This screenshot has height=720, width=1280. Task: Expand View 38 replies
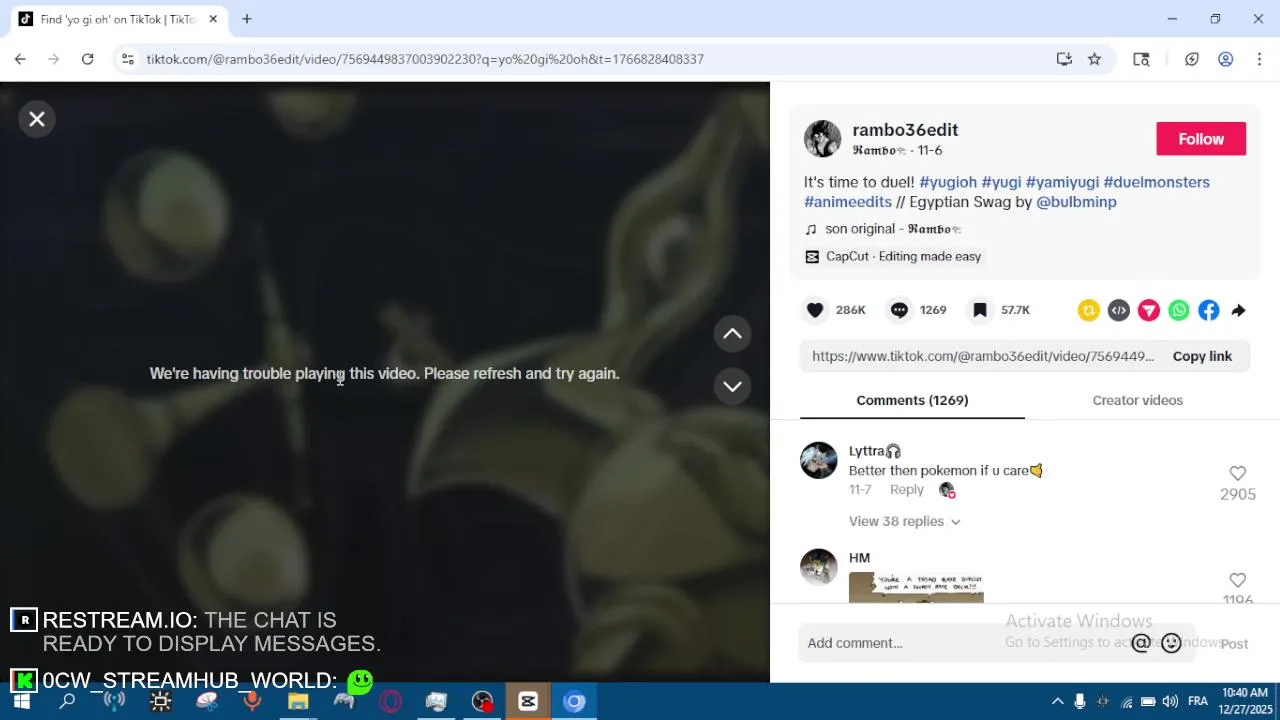(904, 521)
